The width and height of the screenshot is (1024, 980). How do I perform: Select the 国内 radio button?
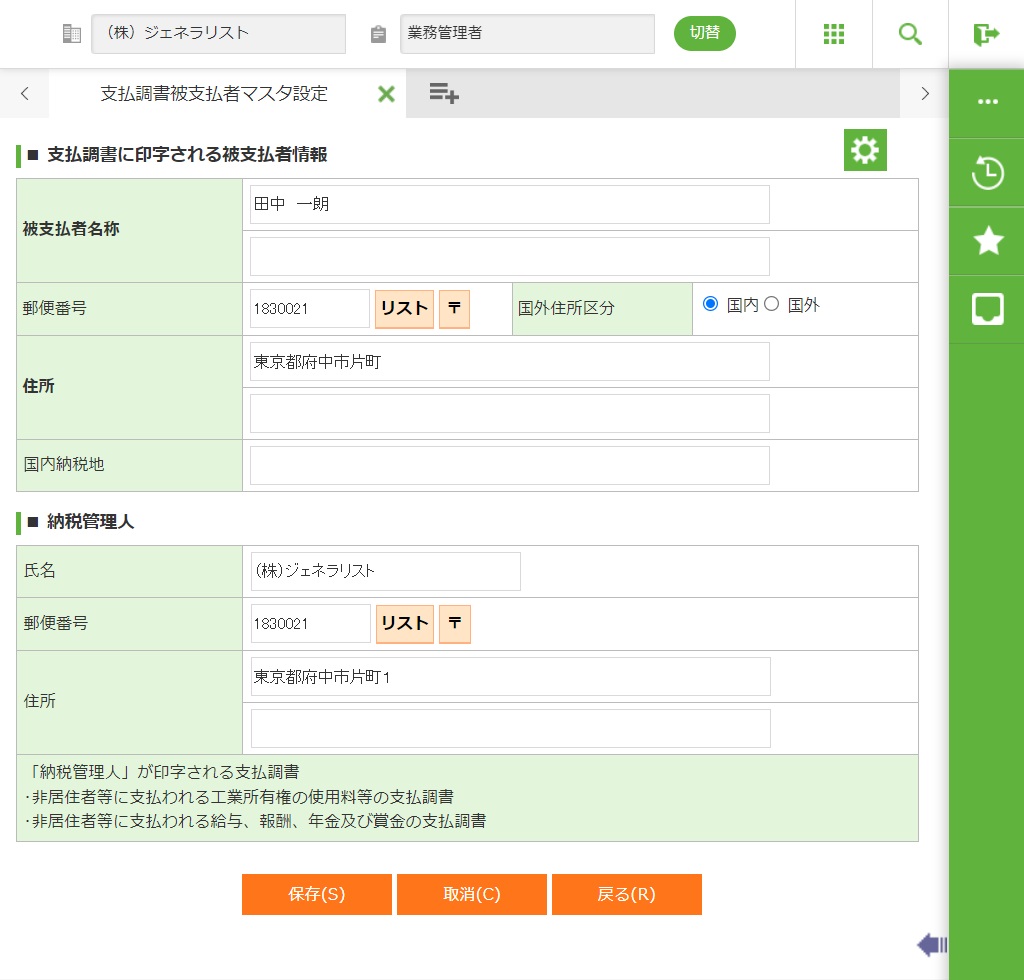711,304
